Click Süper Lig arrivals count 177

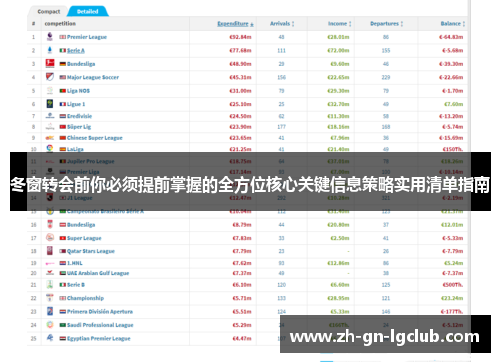click(x=281, y=127)
